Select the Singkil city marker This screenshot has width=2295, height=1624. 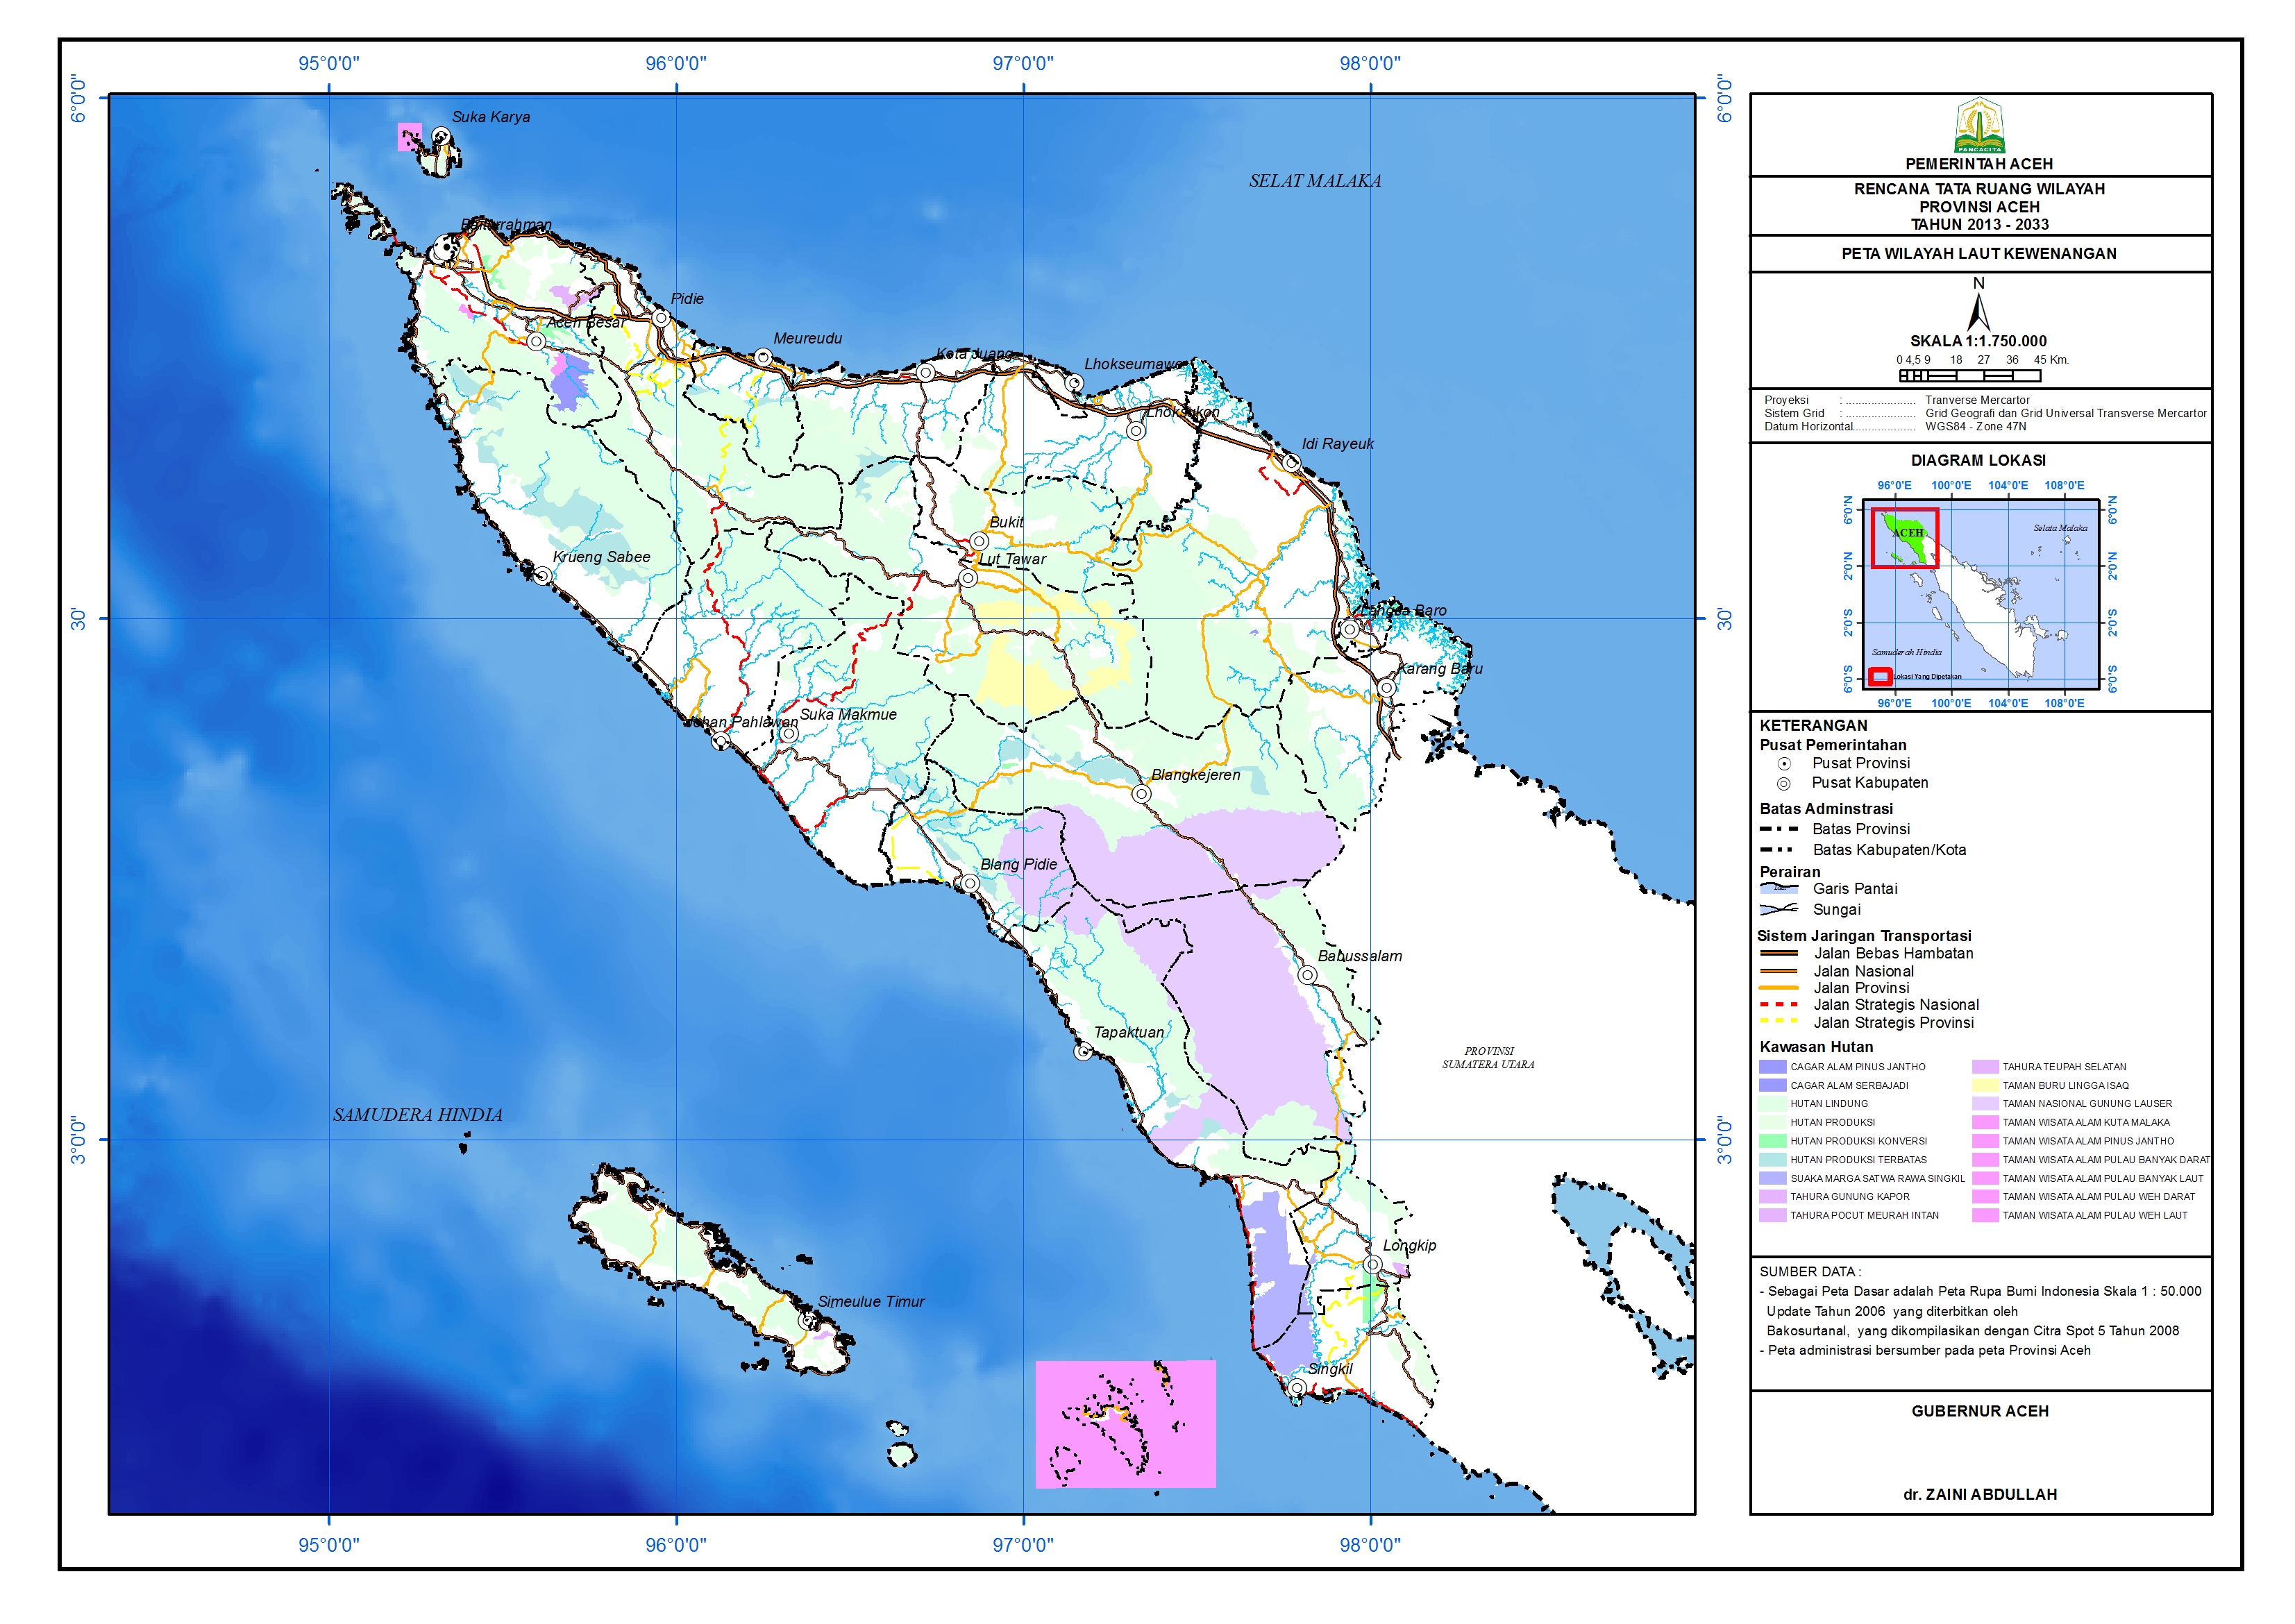[x=1296, y=1387]
